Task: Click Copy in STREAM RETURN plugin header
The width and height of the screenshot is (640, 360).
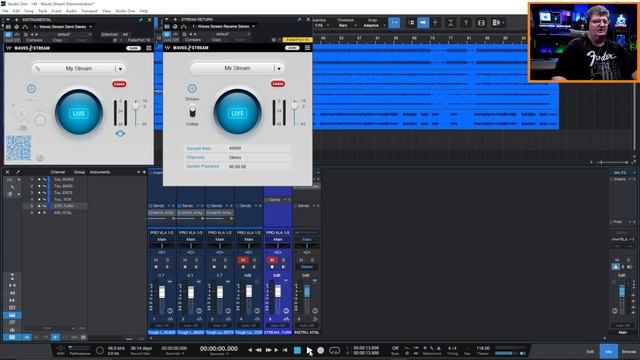Action: (x=216, y=40)
